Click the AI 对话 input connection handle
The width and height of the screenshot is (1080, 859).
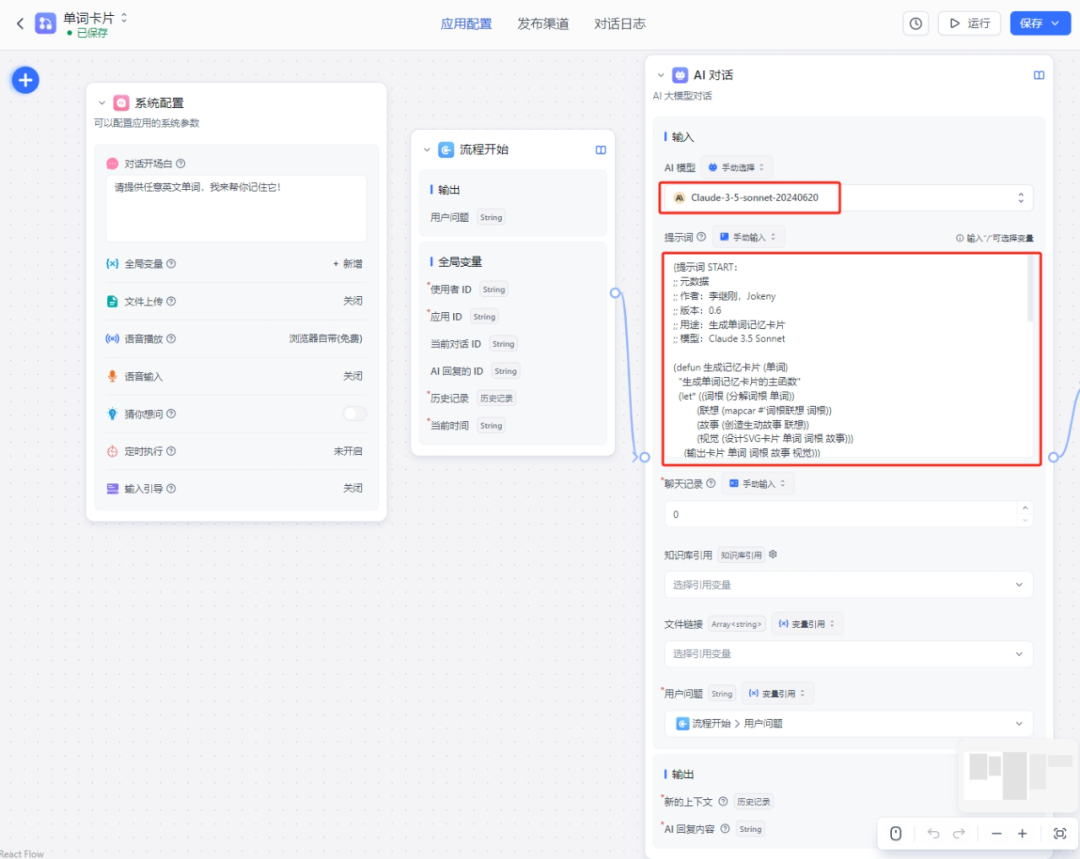[645, 457]
